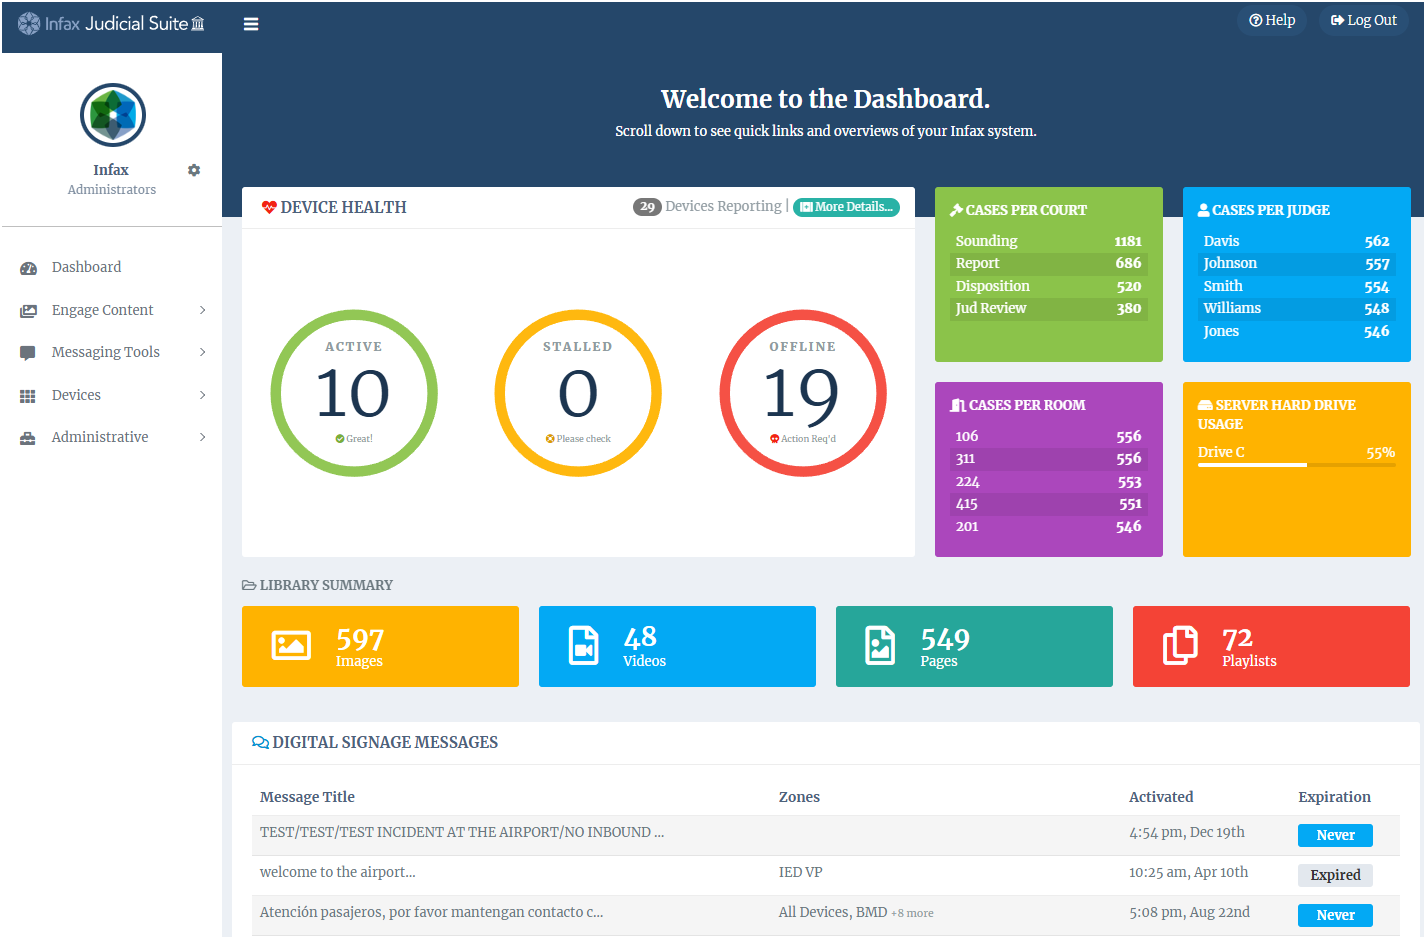Click the Offline devices red circle

803,393
